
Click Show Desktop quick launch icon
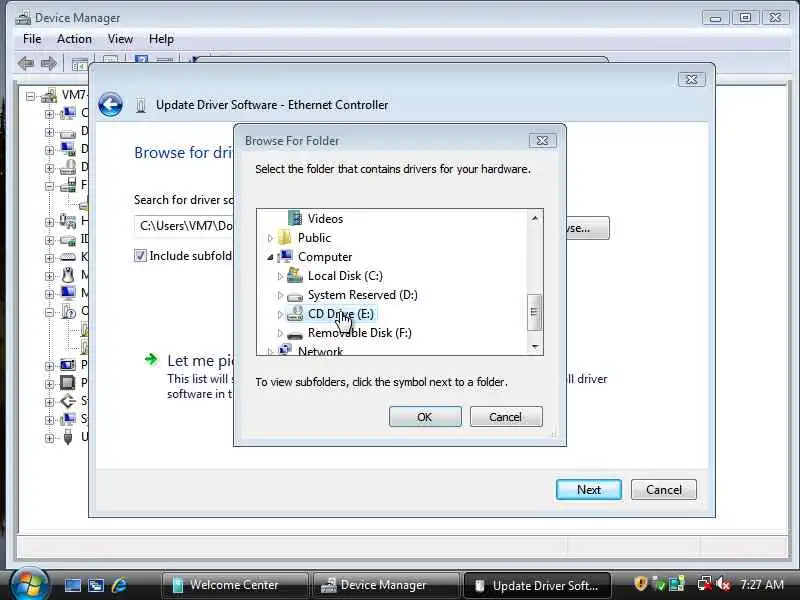(72, 585)
